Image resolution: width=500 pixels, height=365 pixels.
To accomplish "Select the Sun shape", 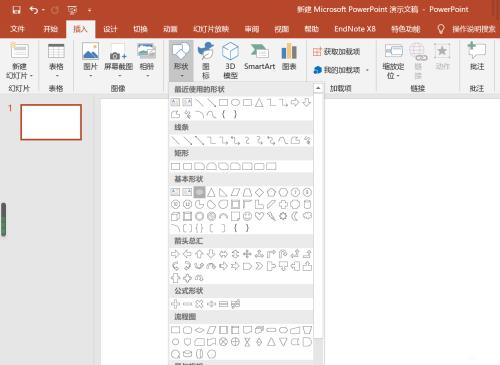I will point(283,216).
